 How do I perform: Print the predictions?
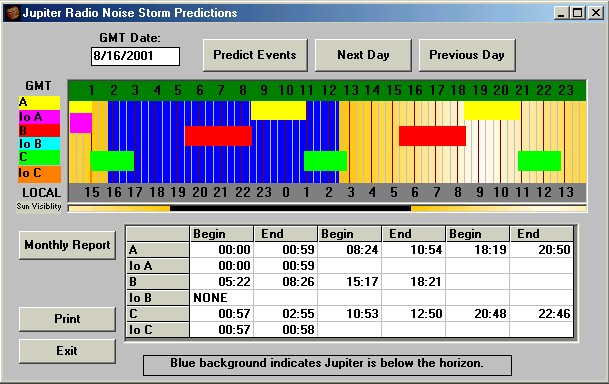[67, 319]
